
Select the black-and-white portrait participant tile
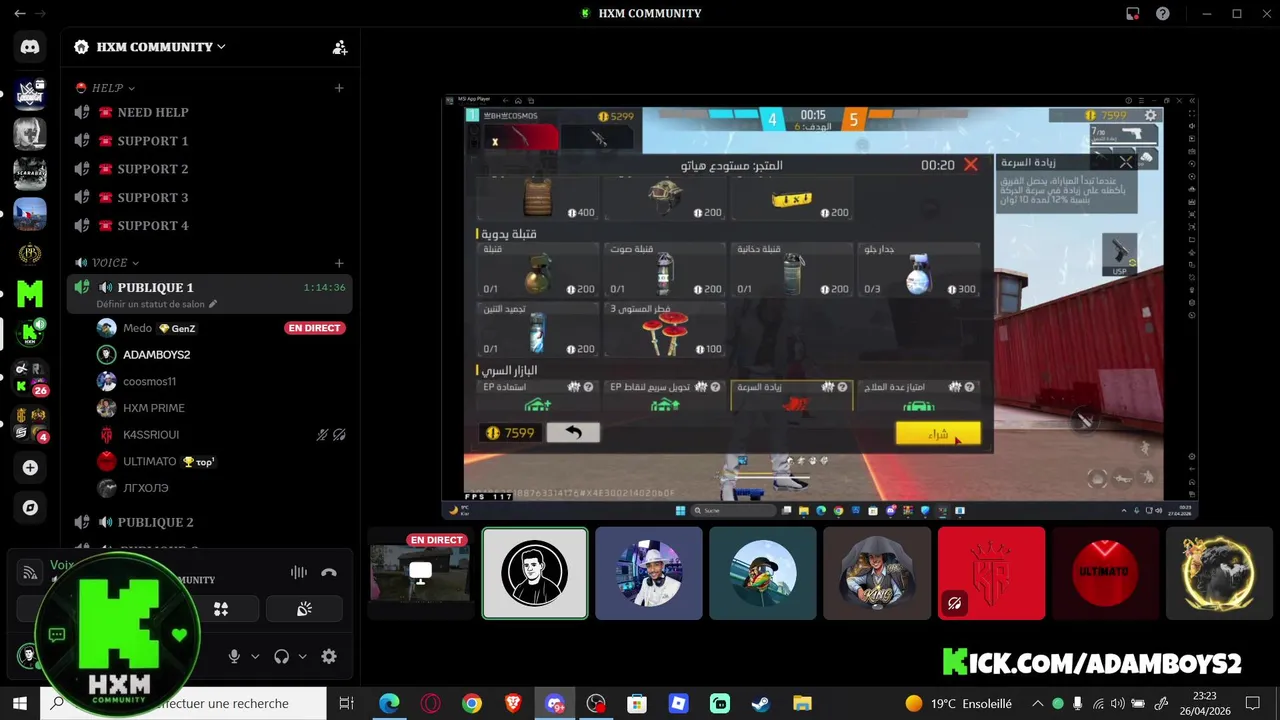pyautogui.click(x=535, y=573)
